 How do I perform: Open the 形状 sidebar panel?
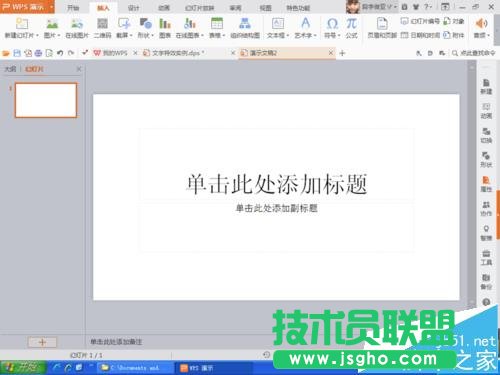click(x=486, y=160)
